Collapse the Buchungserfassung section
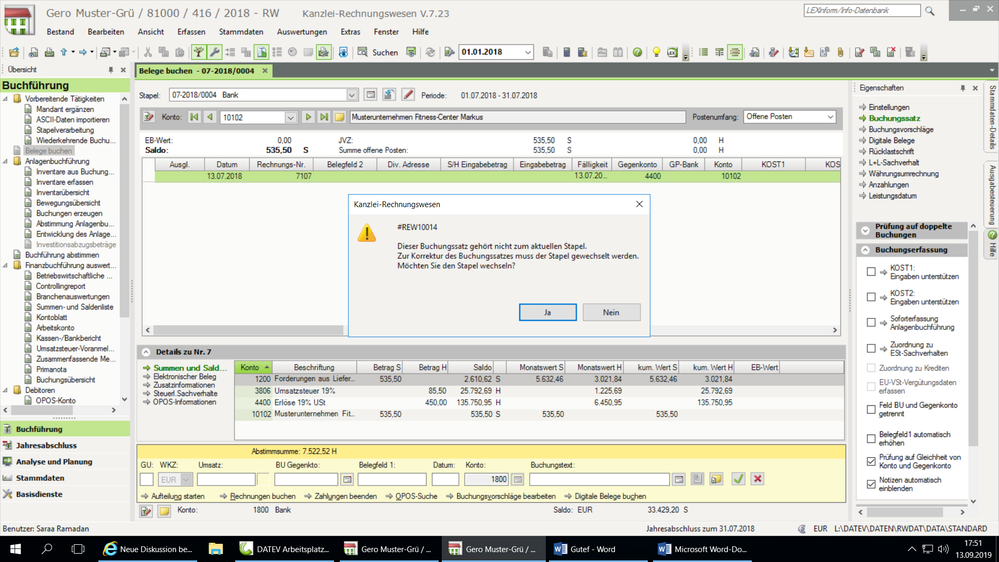This screenshot has height=562, width=999. coord(864,250)
